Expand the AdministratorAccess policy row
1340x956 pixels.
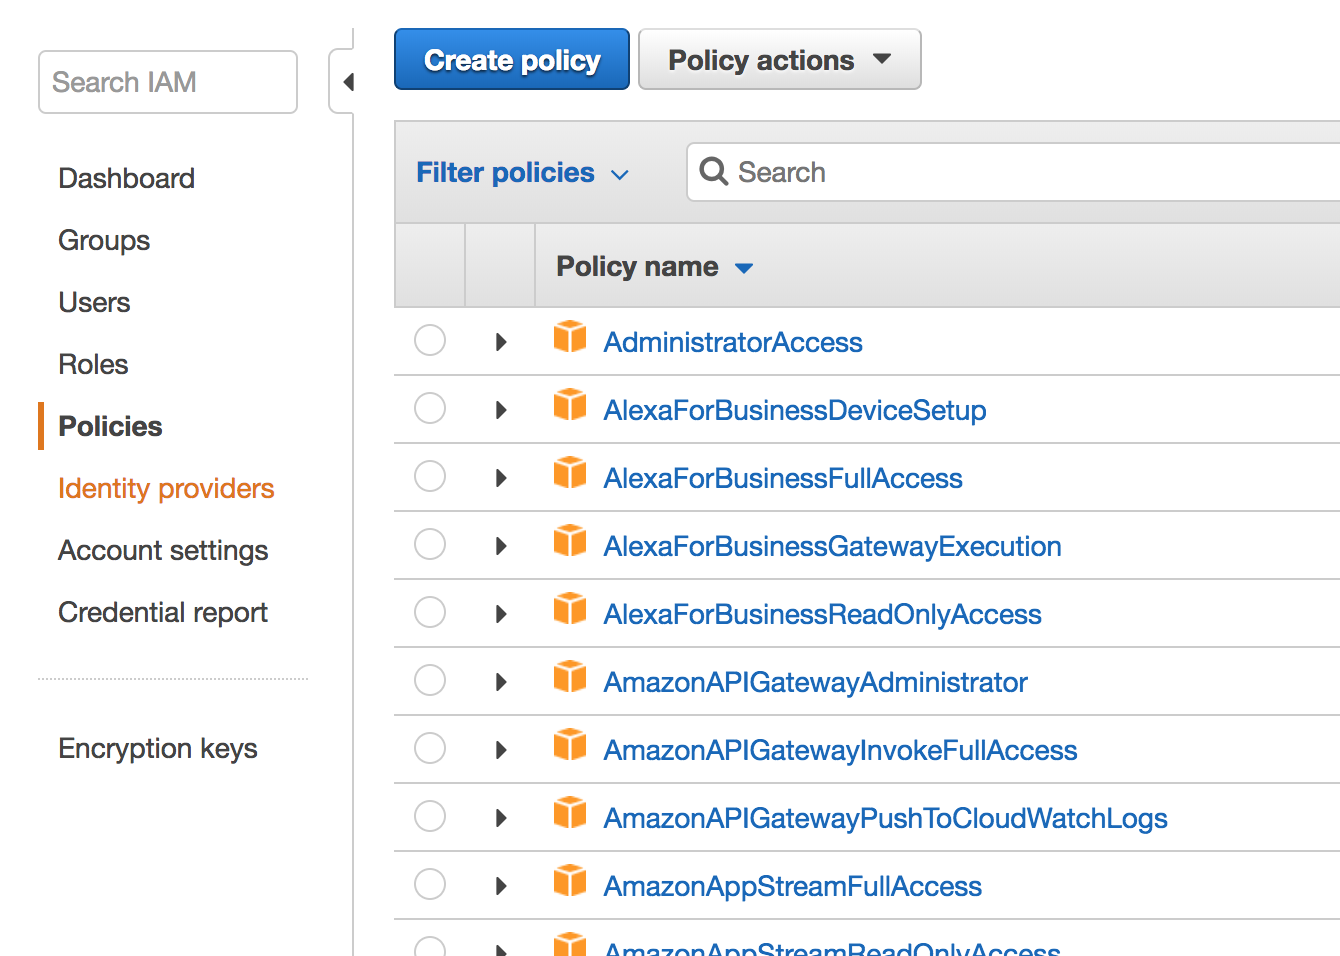(x=501, y=342)
